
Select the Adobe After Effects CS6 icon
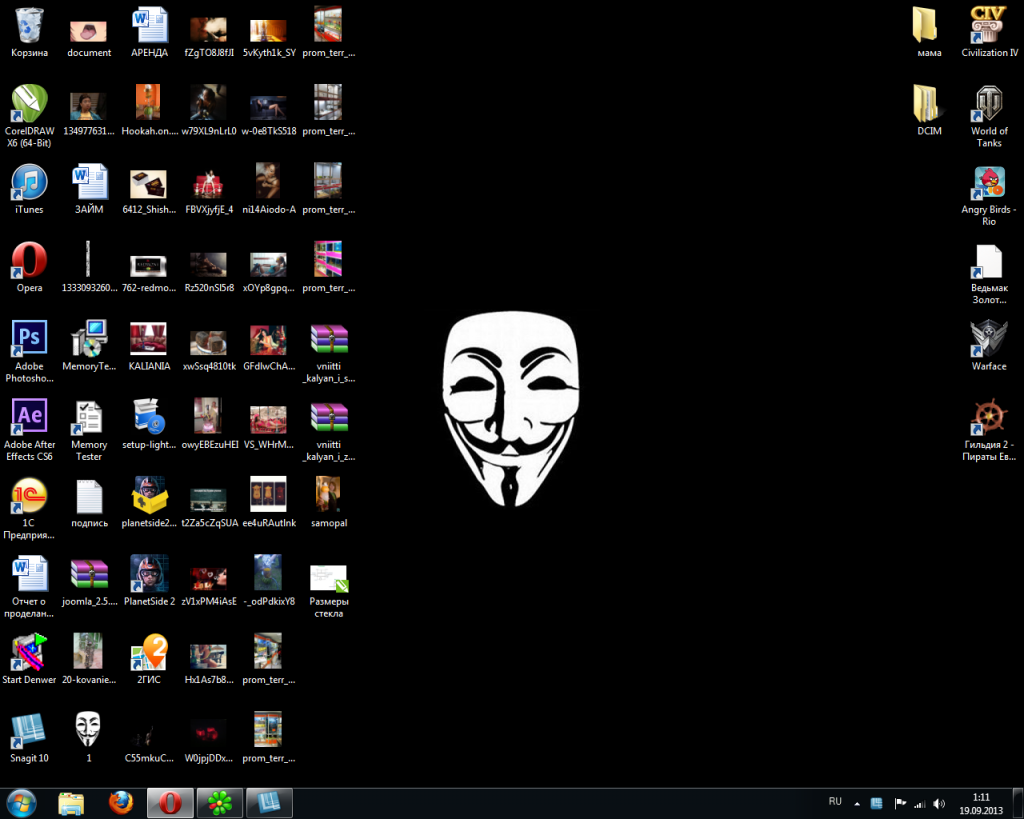(29, 417)
